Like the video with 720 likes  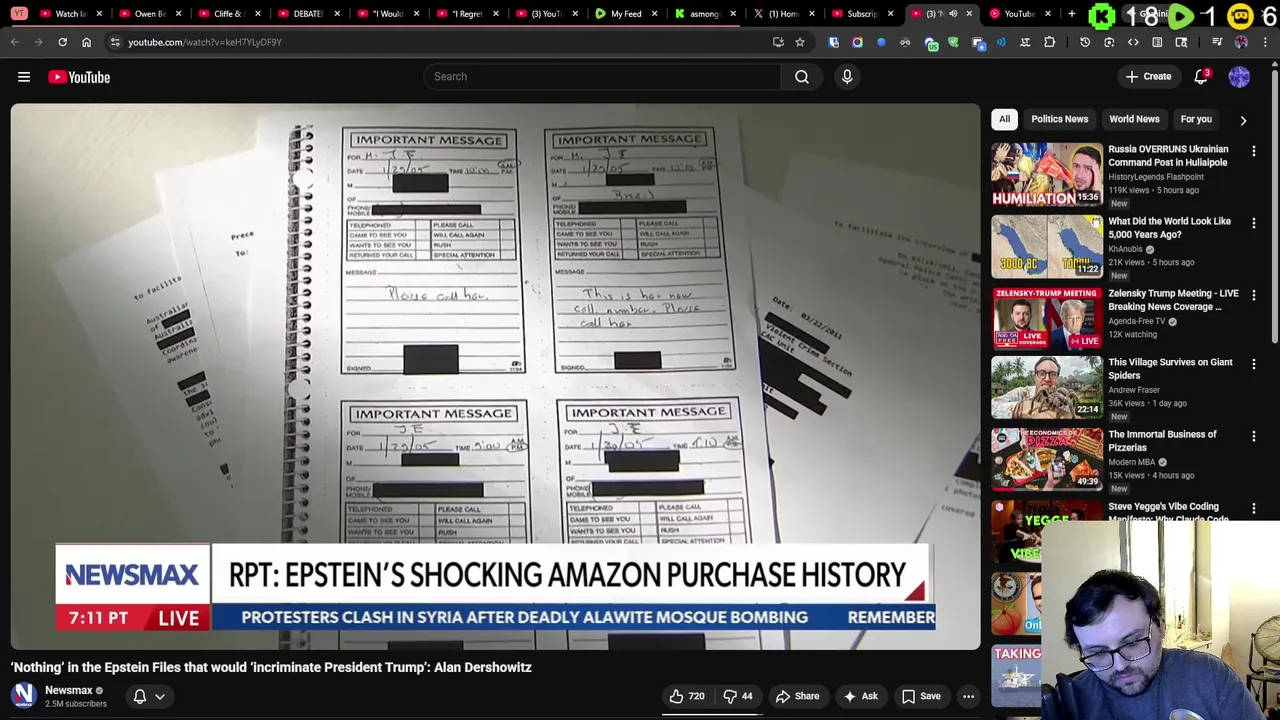point(686,696)
